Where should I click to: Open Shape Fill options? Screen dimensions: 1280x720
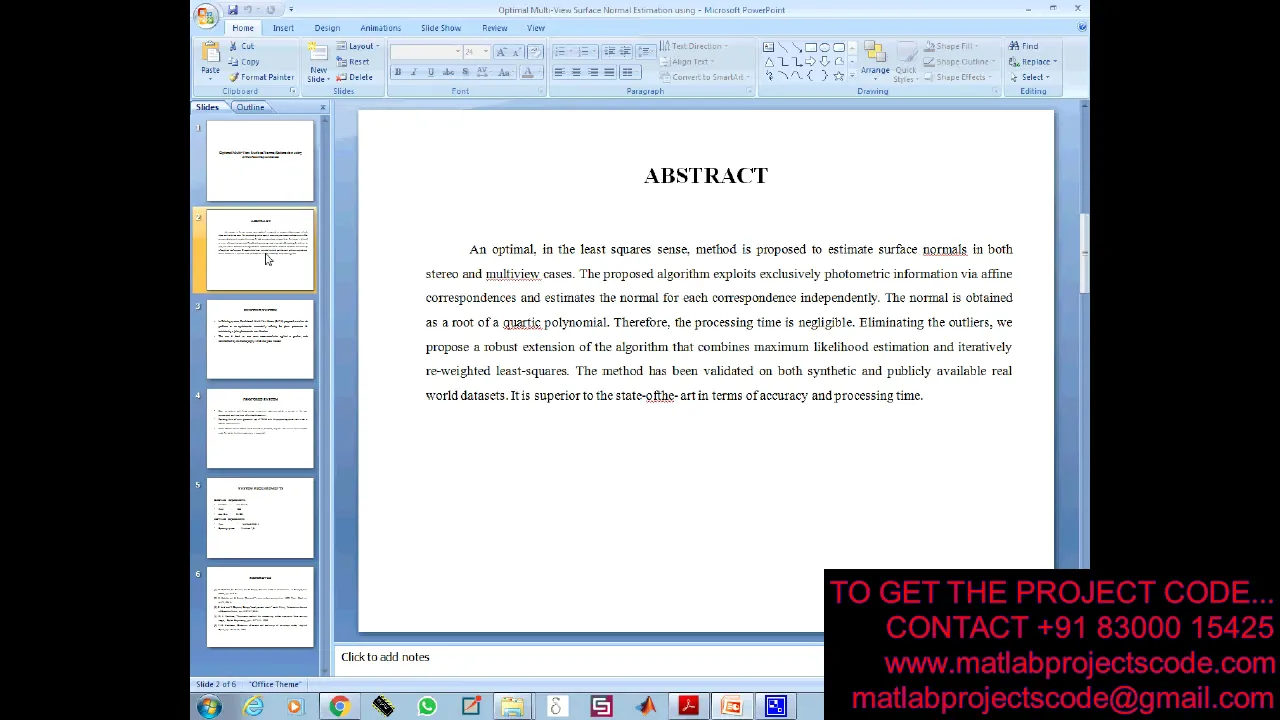coord(949,46)
